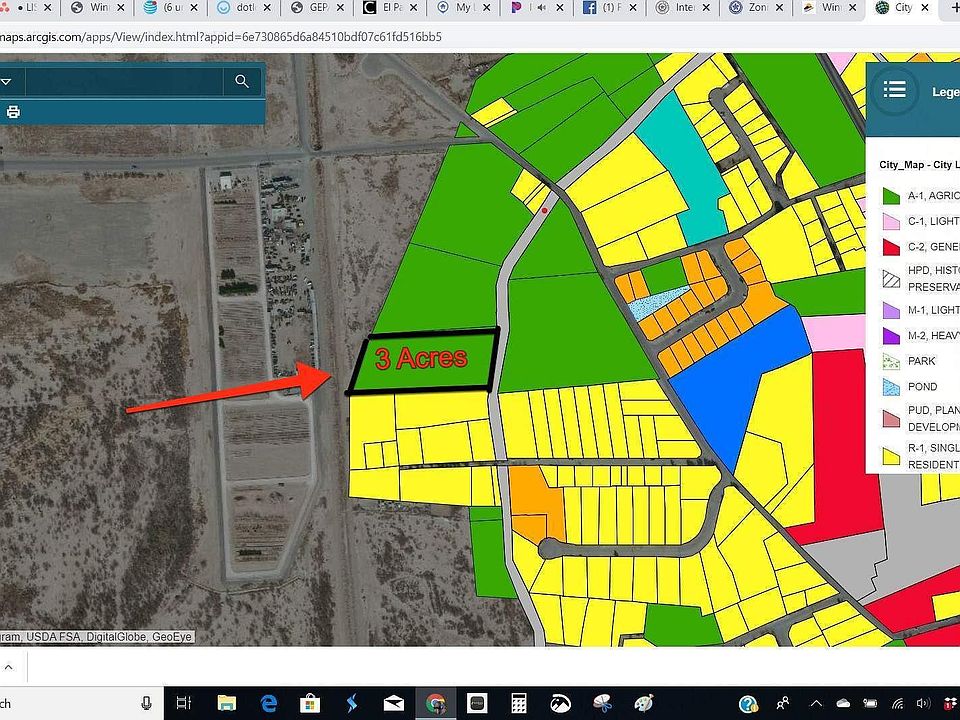Open Microsoft Store from the taskbar
The image size is (960, 720).
pyautogui.click(x=310, y=703)
